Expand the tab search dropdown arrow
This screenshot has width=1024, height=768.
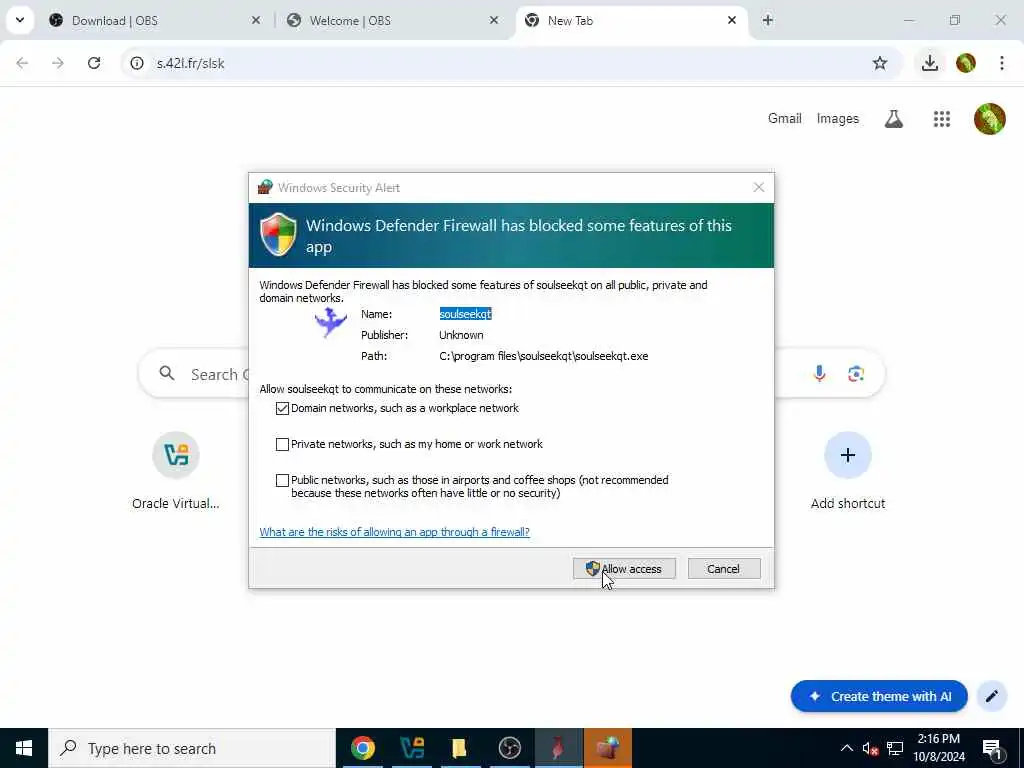(x=20, y=20)
